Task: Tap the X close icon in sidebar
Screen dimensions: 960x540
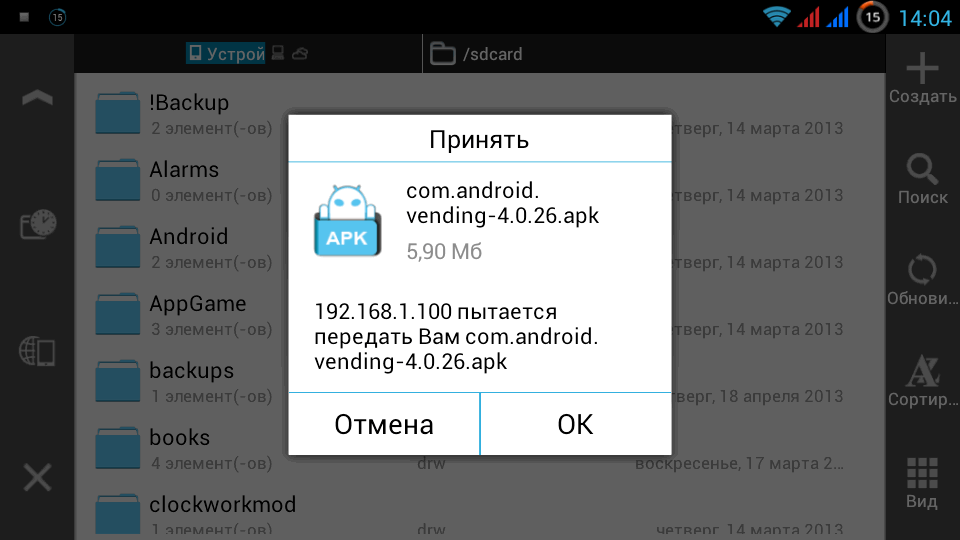Action: [37, 478]
